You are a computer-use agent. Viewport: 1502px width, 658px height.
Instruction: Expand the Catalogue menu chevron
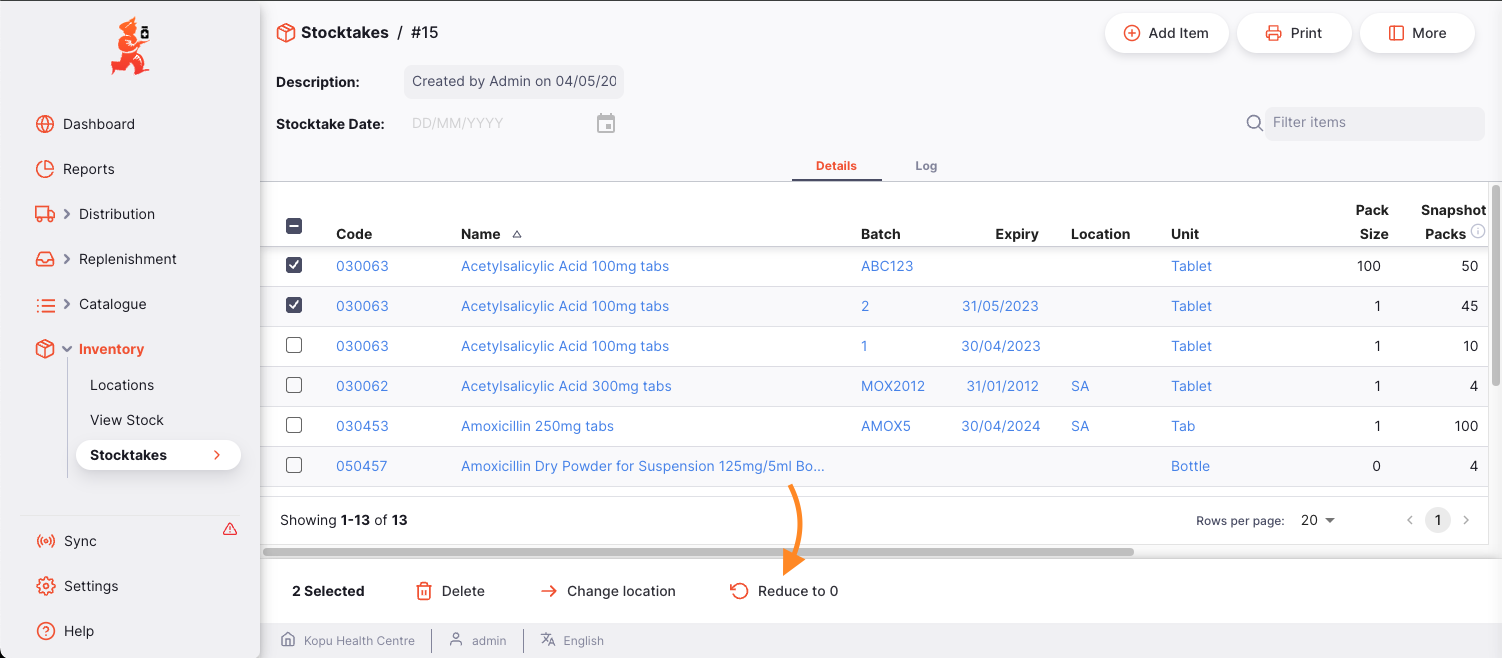(67, 304)
